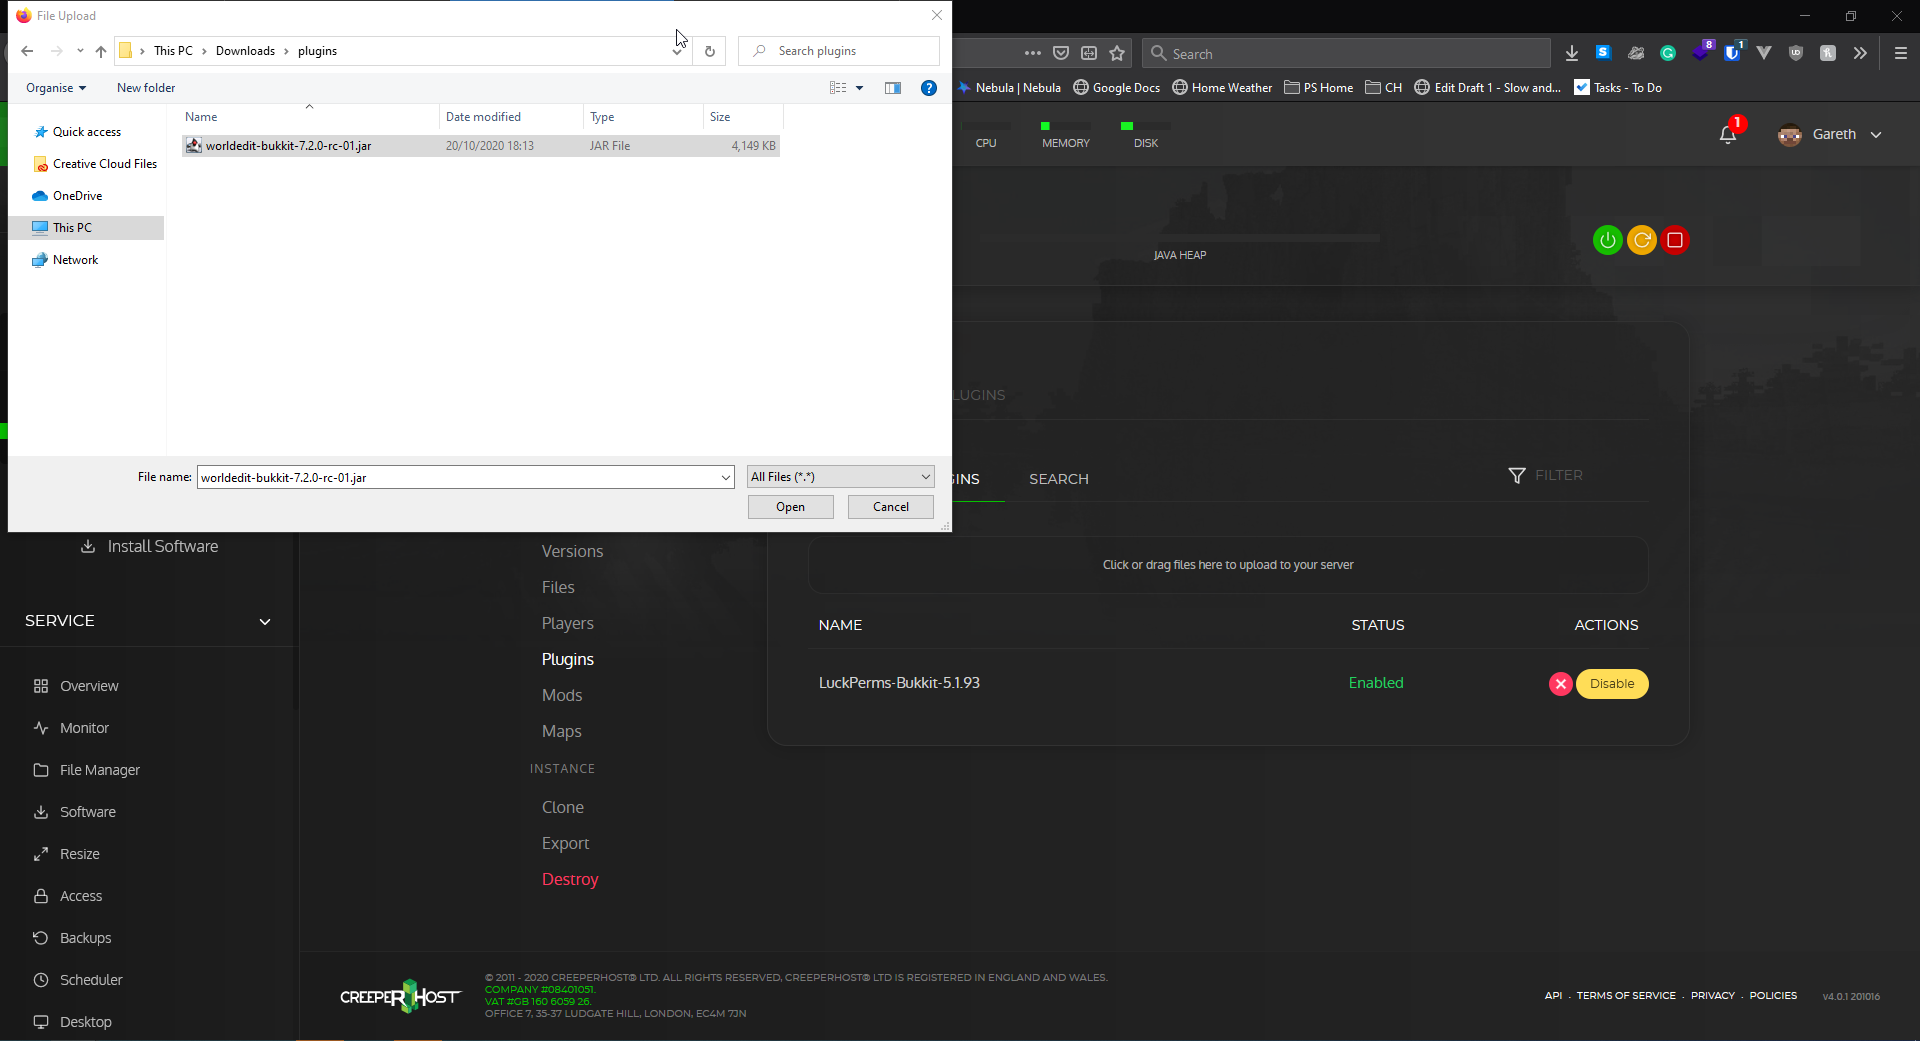Click the Install Software download icon

point(88,546)
